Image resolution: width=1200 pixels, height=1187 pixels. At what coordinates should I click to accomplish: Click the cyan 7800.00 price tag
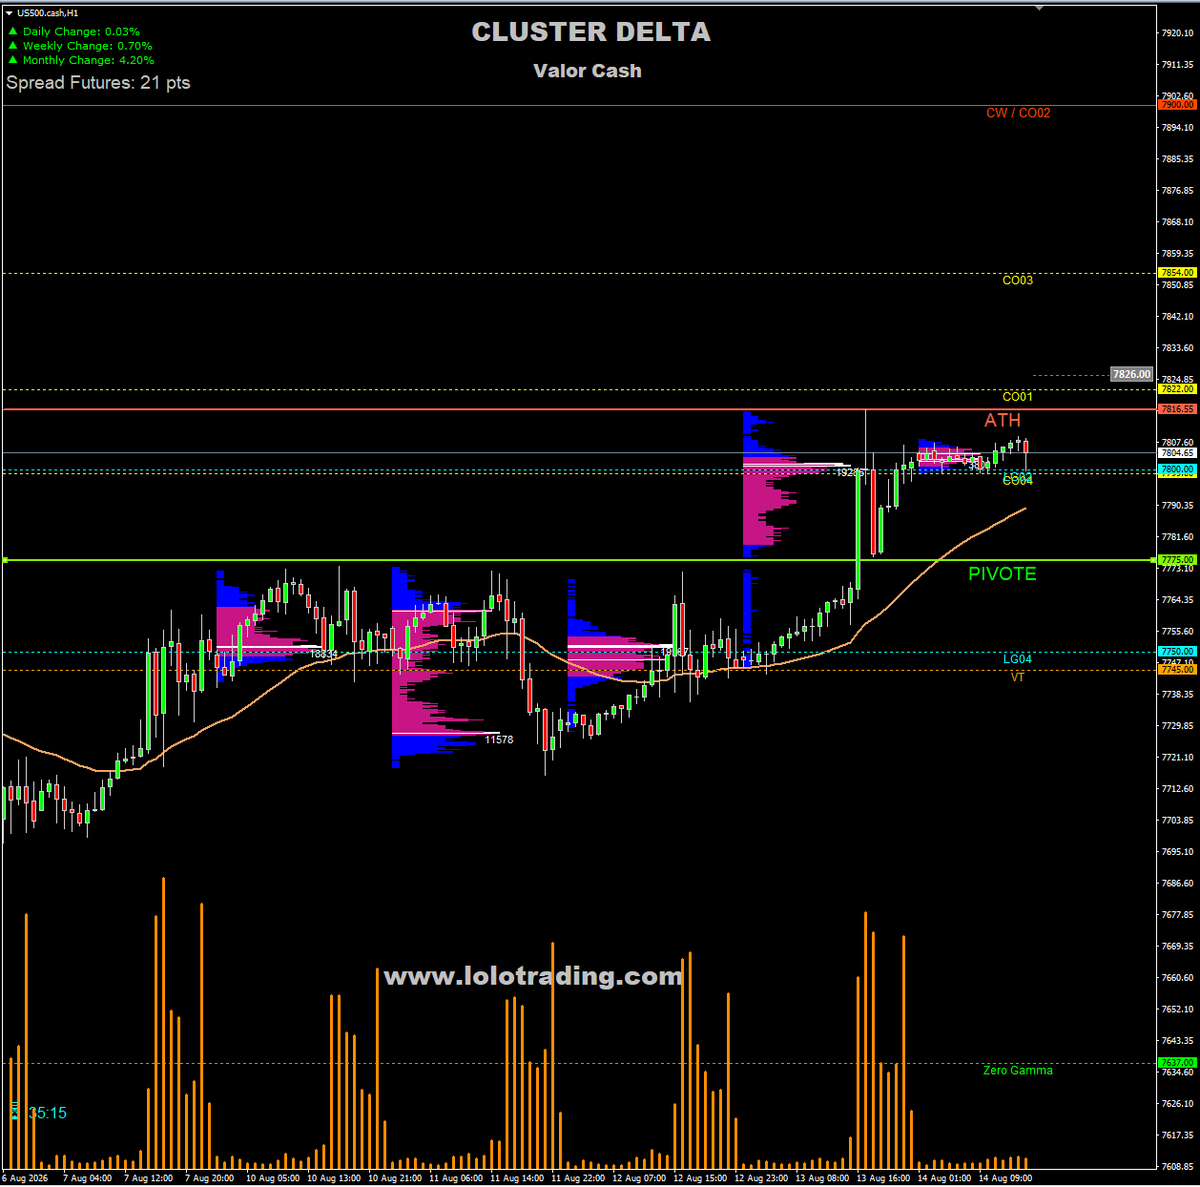[1177, 469]
